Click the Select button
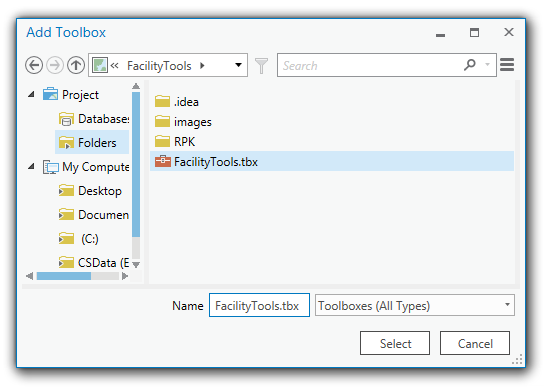 pyautogui.click(x=395, y=343)
